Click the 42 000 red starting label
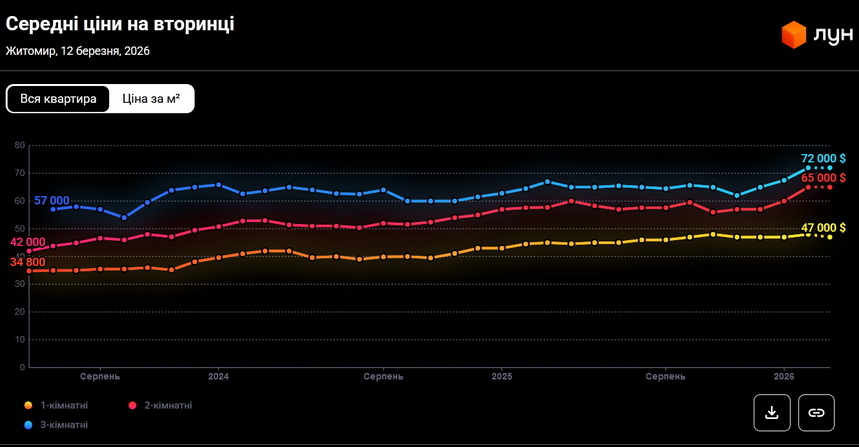This screenshot has width=859, height=447. tap(28, 242)
